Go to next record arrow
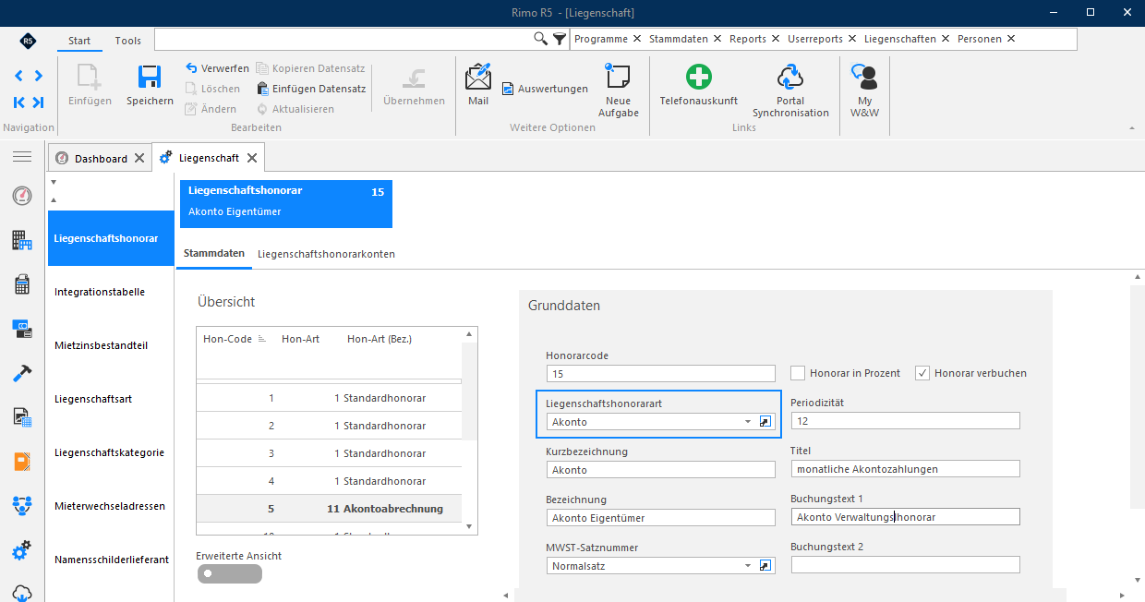Viewport: 1145px width, 602px height. (39, 75)
